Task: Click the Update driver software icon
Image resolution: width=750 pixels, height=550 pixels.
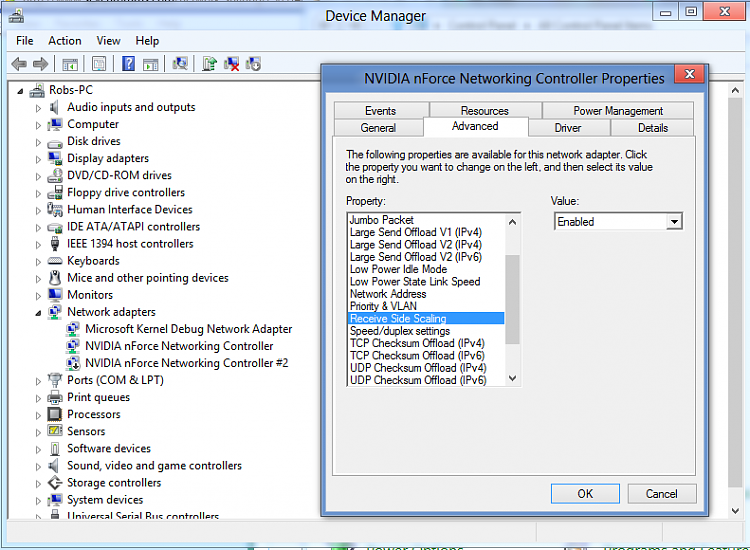Action: pyautogui.click(x=209, y=63)
